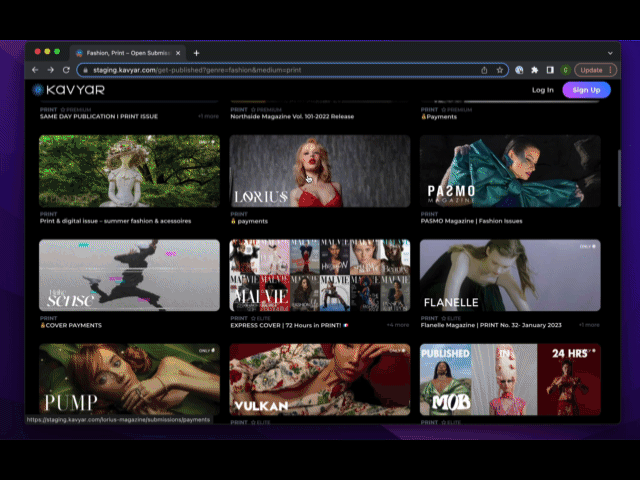Open the share icon in address bar
Viewport: 640px width, 480px height.
click(484, 70)
